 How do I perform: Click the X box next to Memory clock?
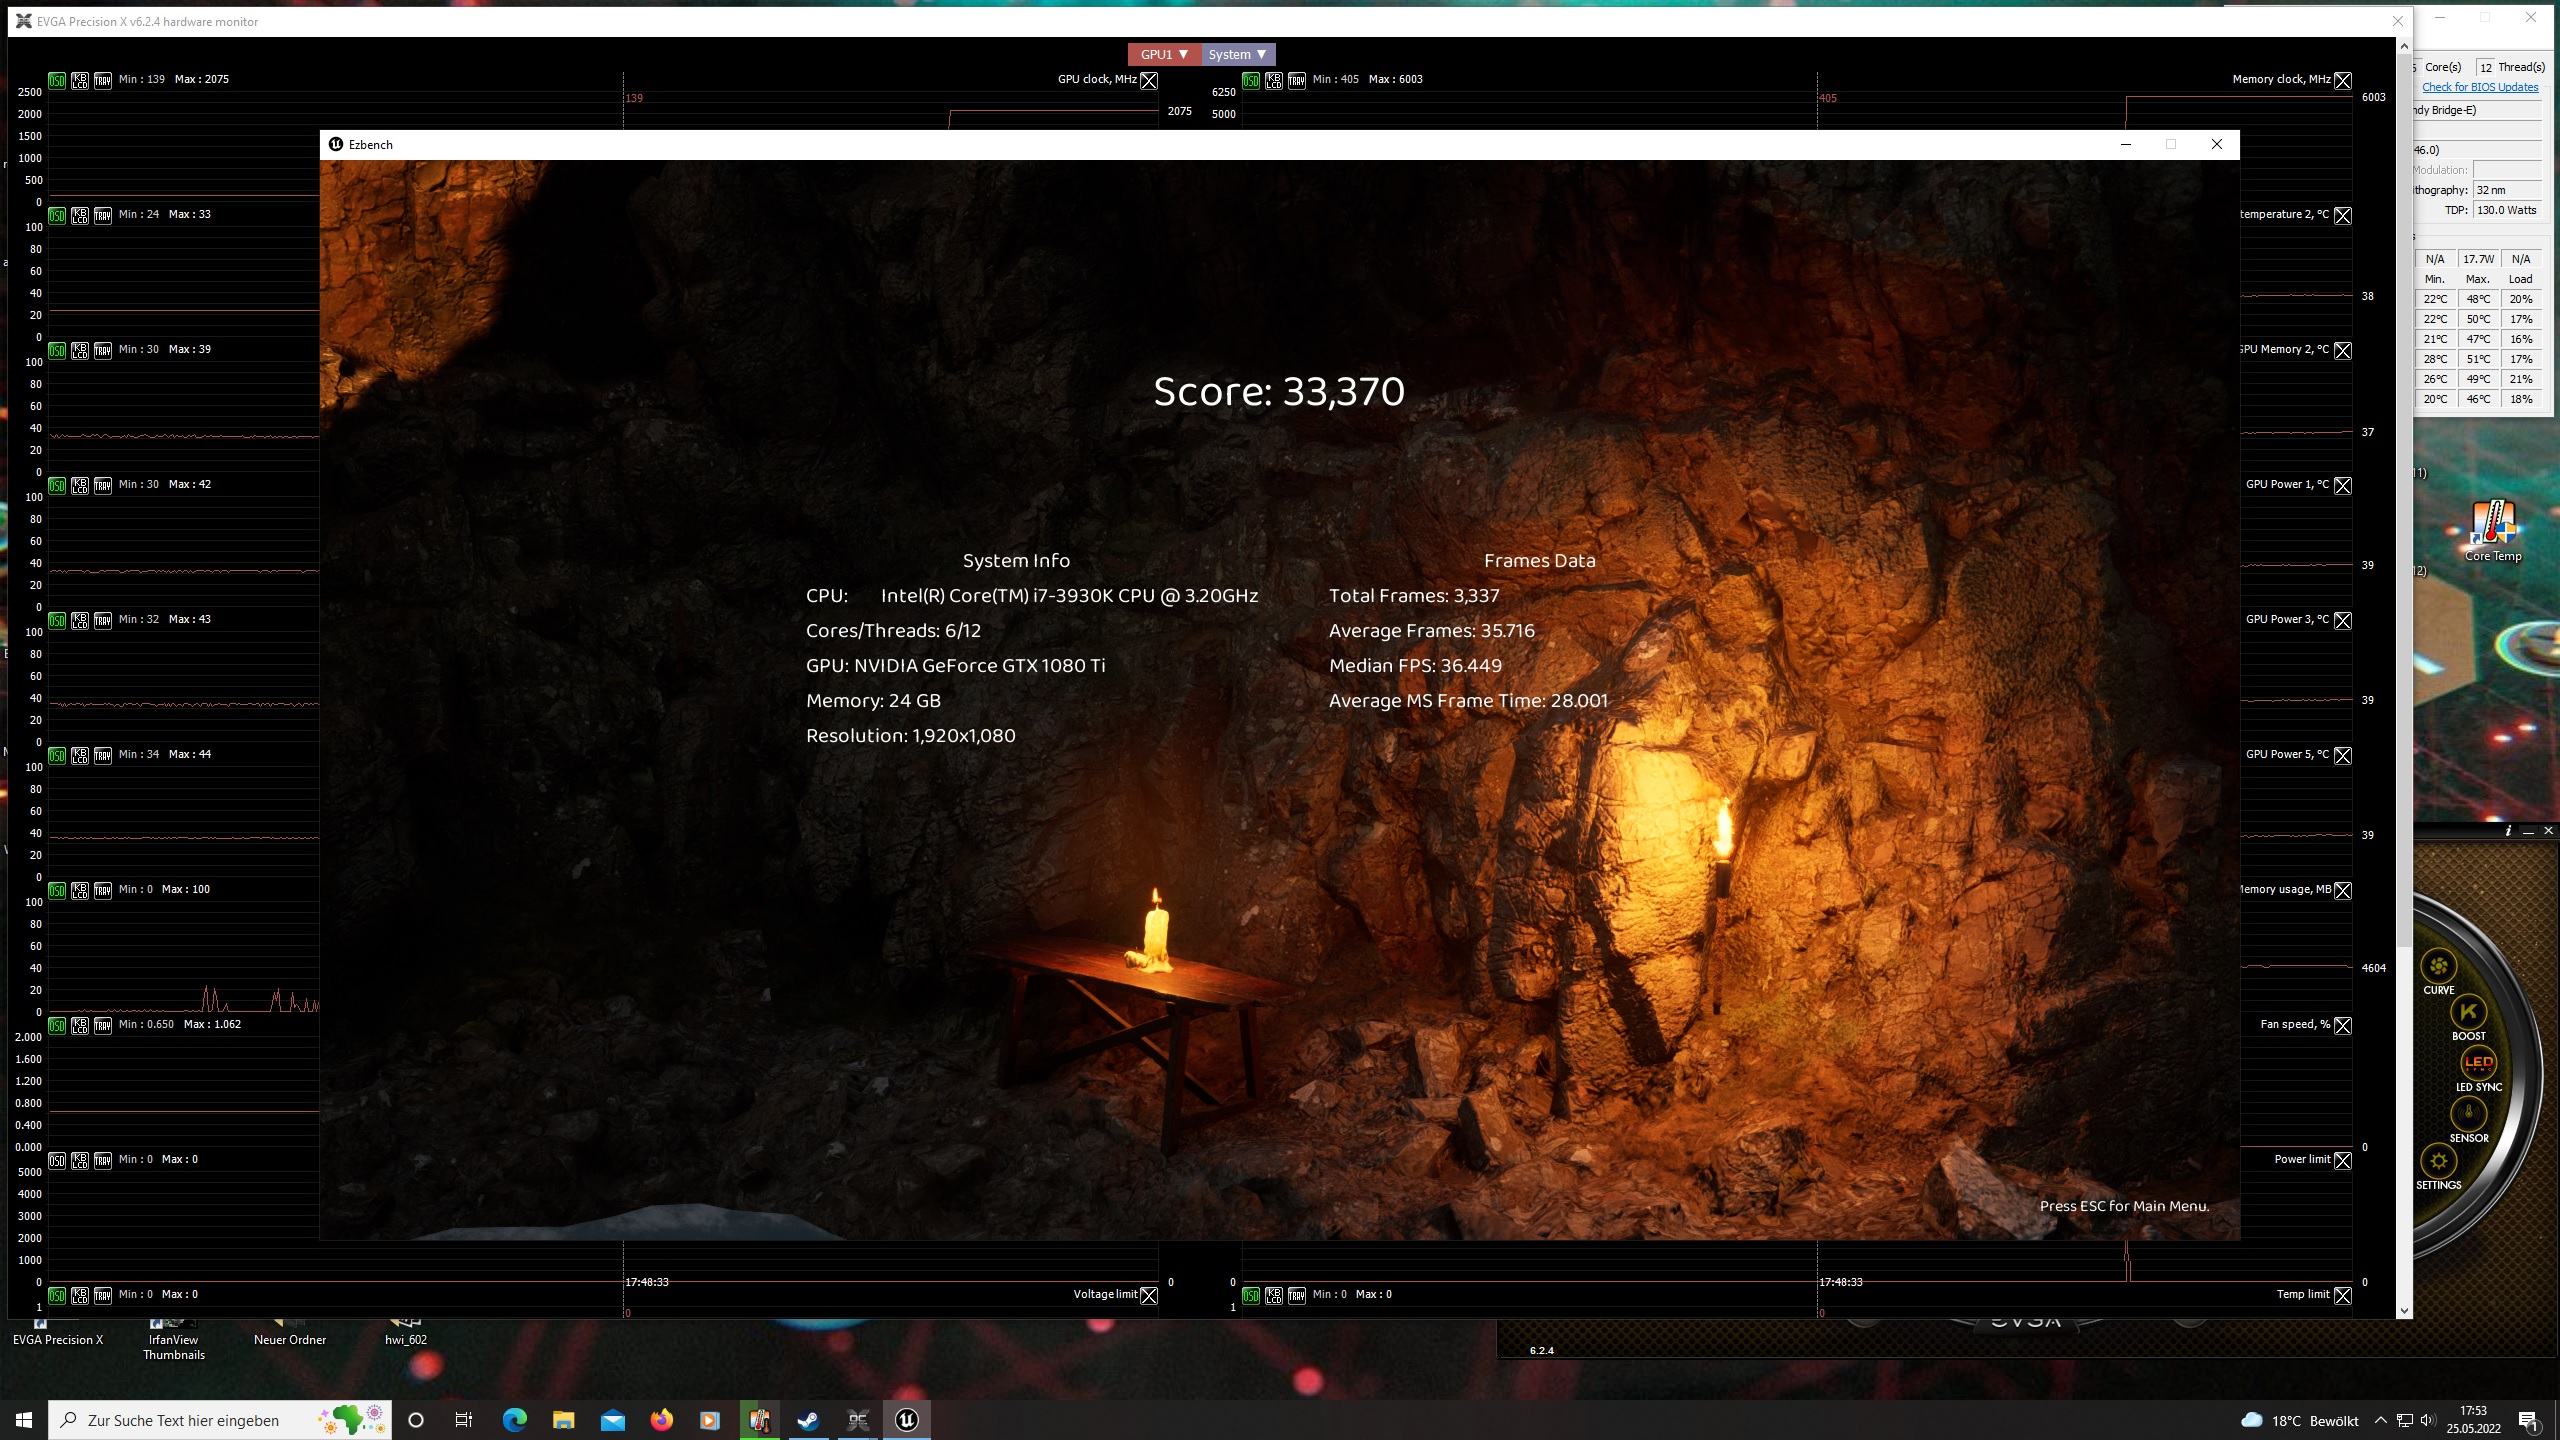pyautogui.click(x=2343, y=80)
